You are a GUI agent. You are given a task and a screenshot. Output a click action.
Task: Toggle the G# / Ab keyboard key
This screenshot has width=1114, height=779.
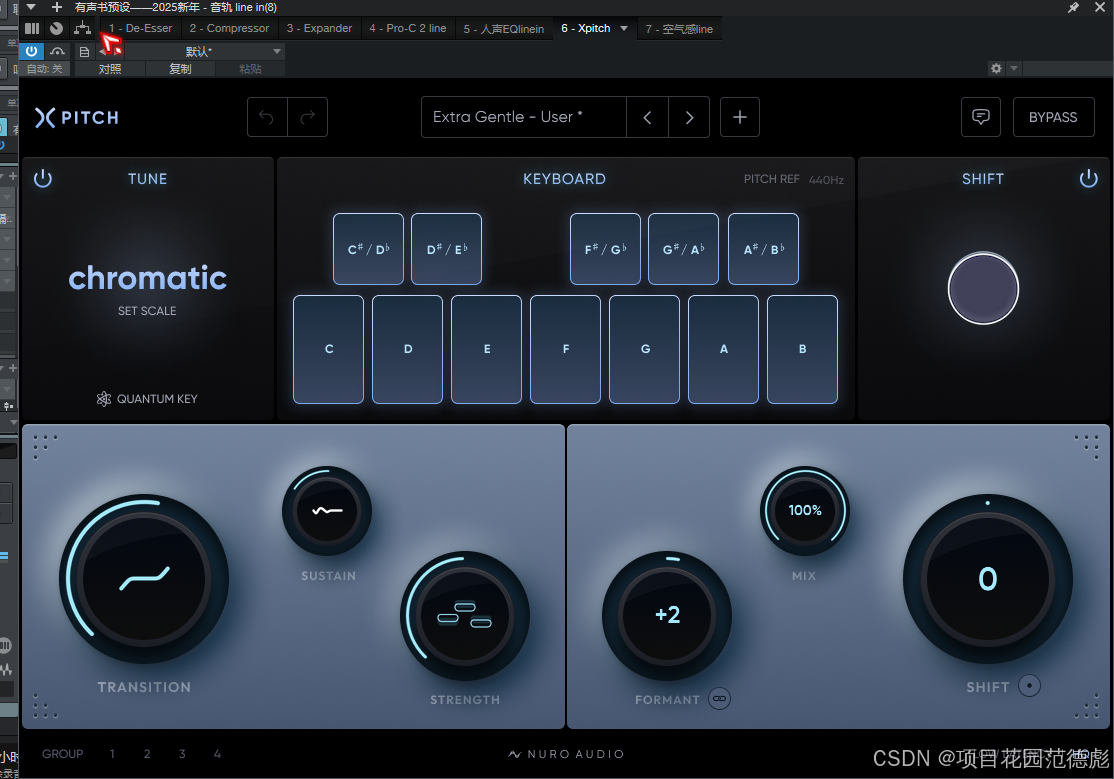click(x=683, y=249)
